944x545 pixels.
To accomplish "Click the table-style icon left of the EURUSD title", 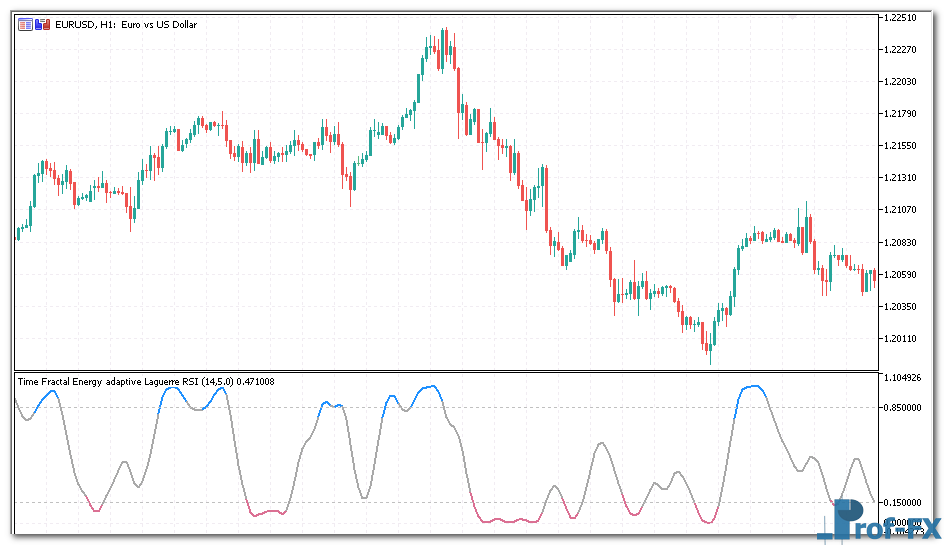I will point(25,24).
